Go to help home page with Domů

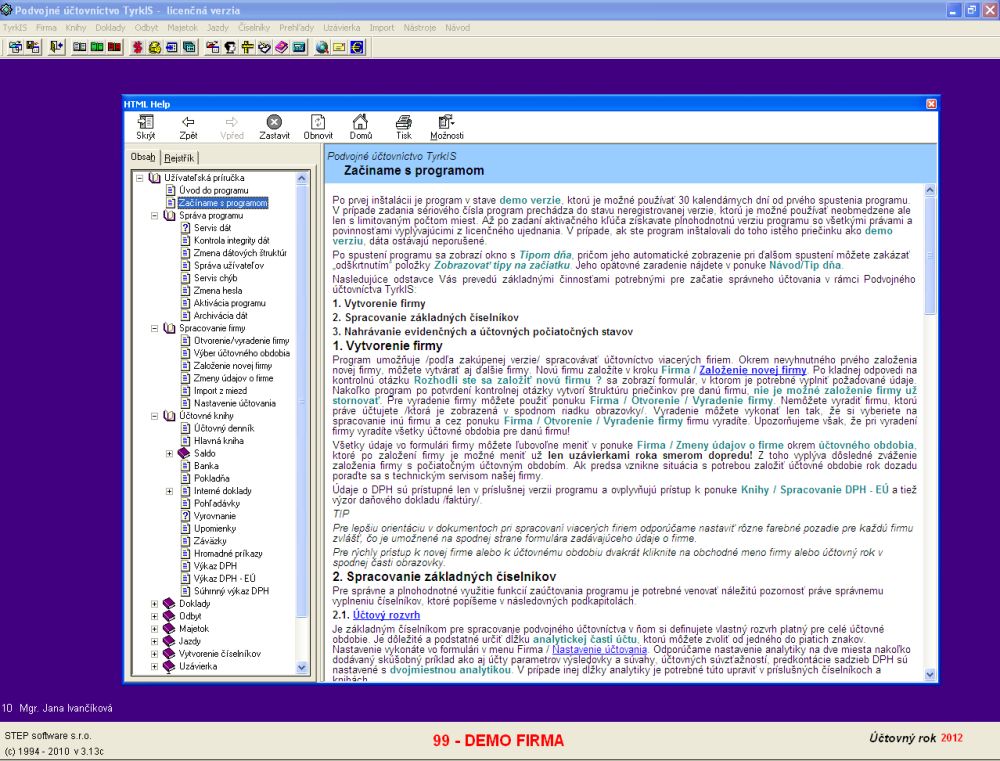click(x=360, y=127)
